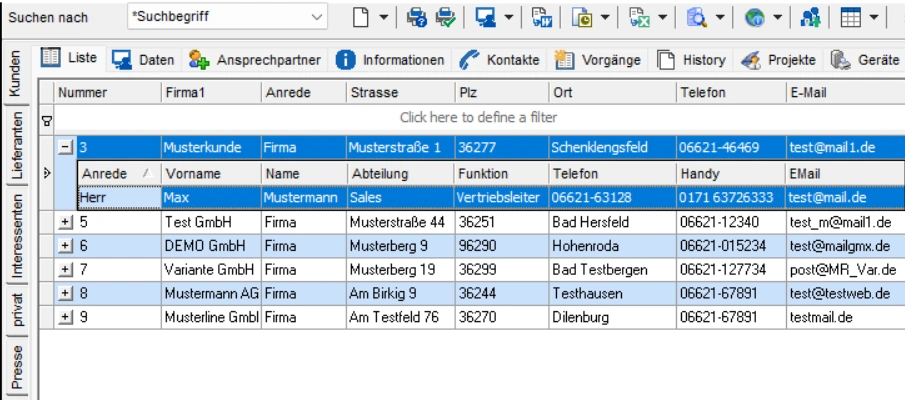Click the Max Vorname cell

point(211,197)
